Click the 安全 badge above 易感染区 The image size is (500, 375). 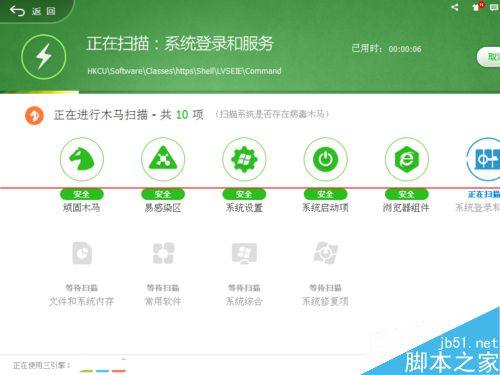[163, 194]
